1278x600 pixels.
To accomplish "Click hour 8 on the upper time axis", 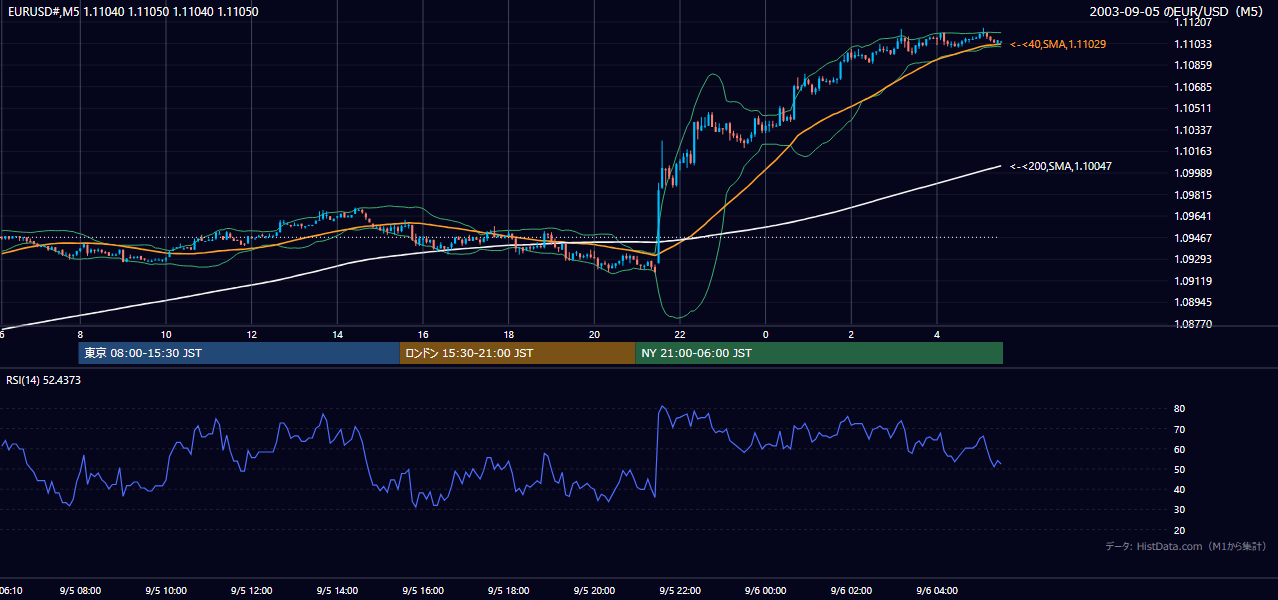I will [80, 334].
